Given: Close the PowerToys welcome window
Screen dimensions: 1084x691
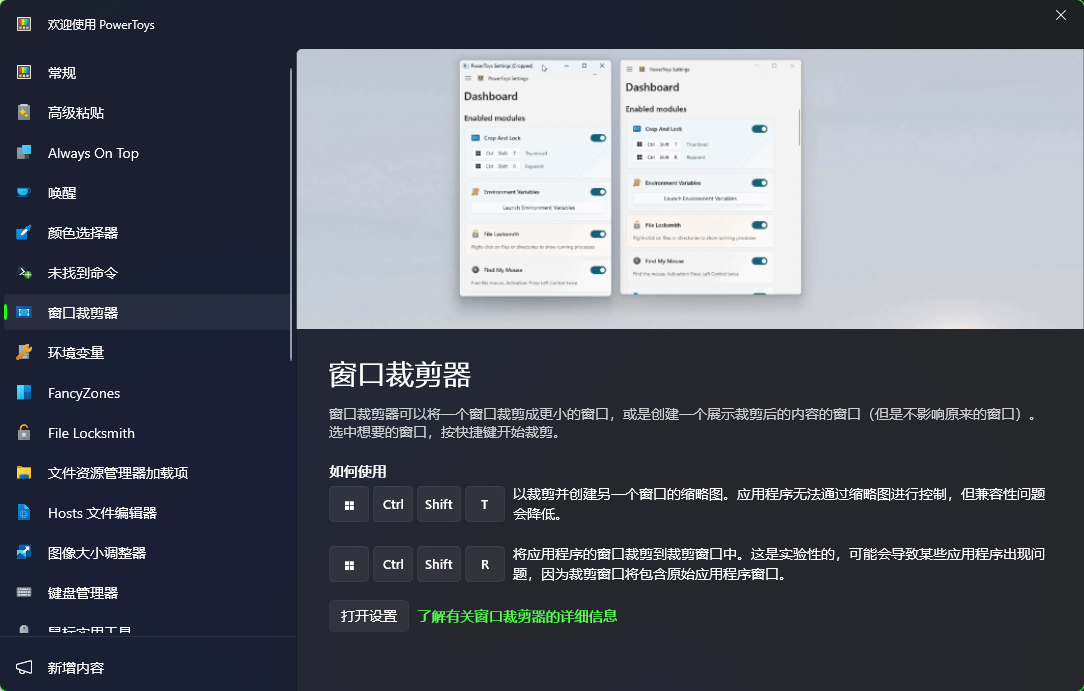Looking at the screenshot, I should tap(1060, 15).
